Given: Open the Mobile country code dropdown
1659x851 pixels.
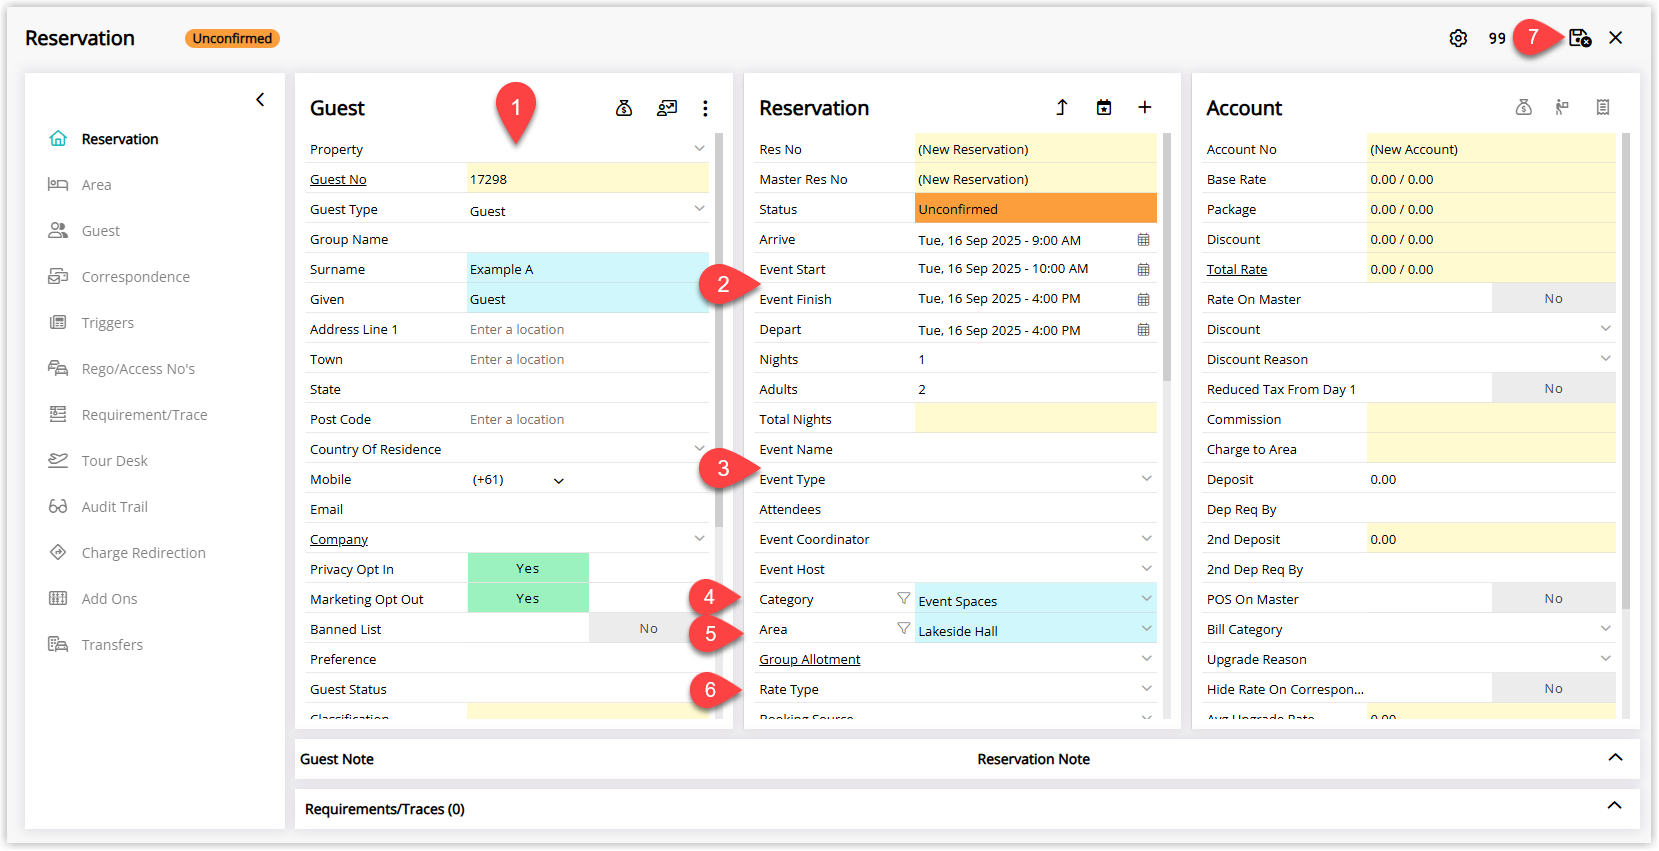Looking at the screenshot, I should click(558, 480).
